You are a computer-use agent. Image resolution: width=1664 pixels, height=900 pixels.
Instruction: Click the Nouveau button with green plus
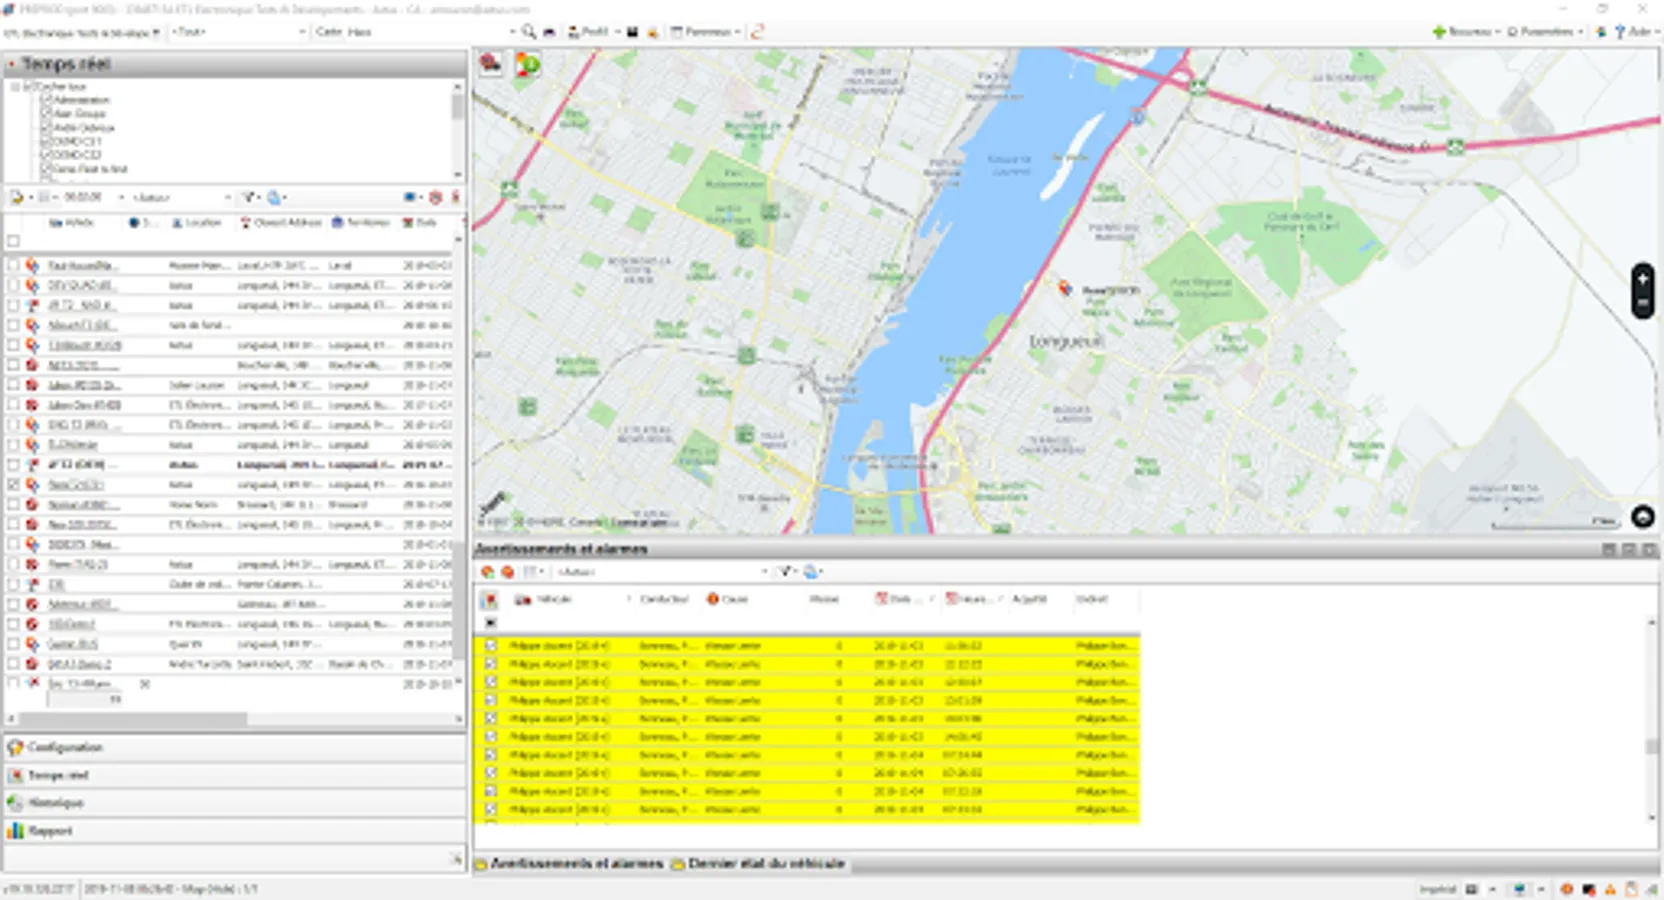1462,32
